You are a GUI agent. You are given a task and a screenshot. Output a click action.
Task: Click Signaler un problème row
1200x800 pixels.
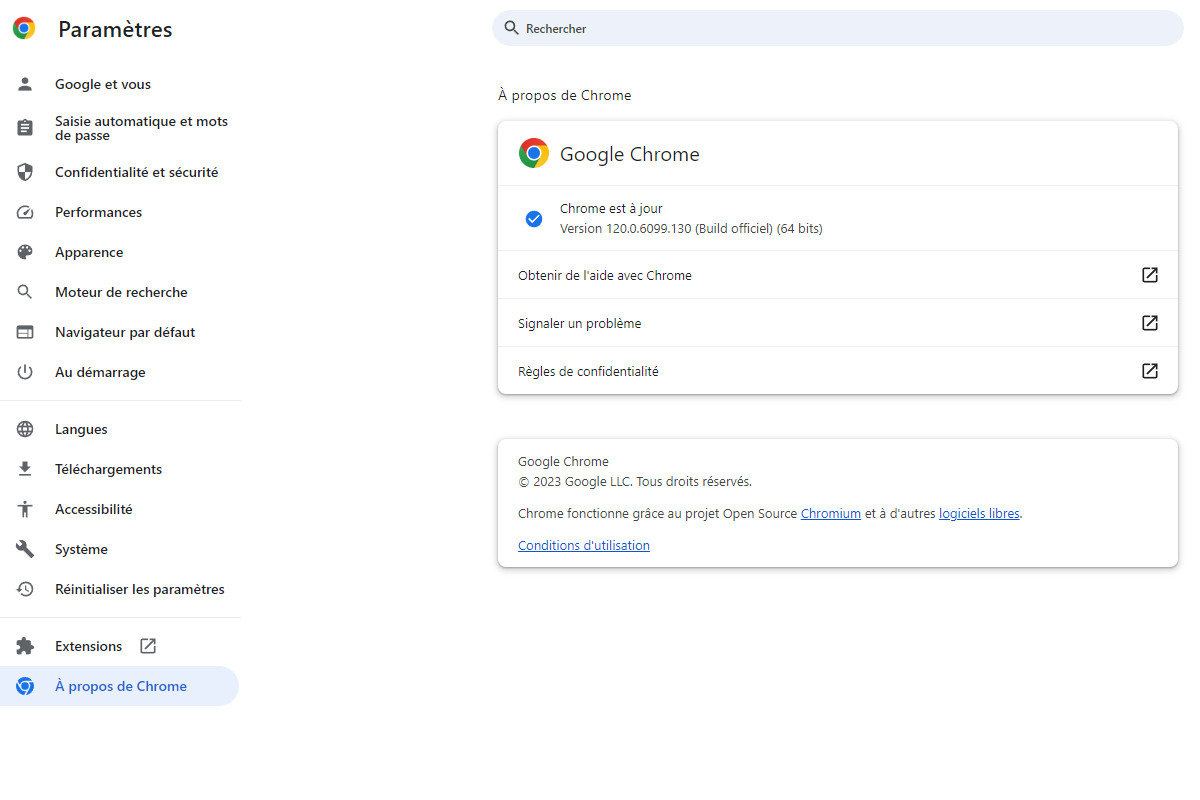pyautogui.click(x=838, y=323)
